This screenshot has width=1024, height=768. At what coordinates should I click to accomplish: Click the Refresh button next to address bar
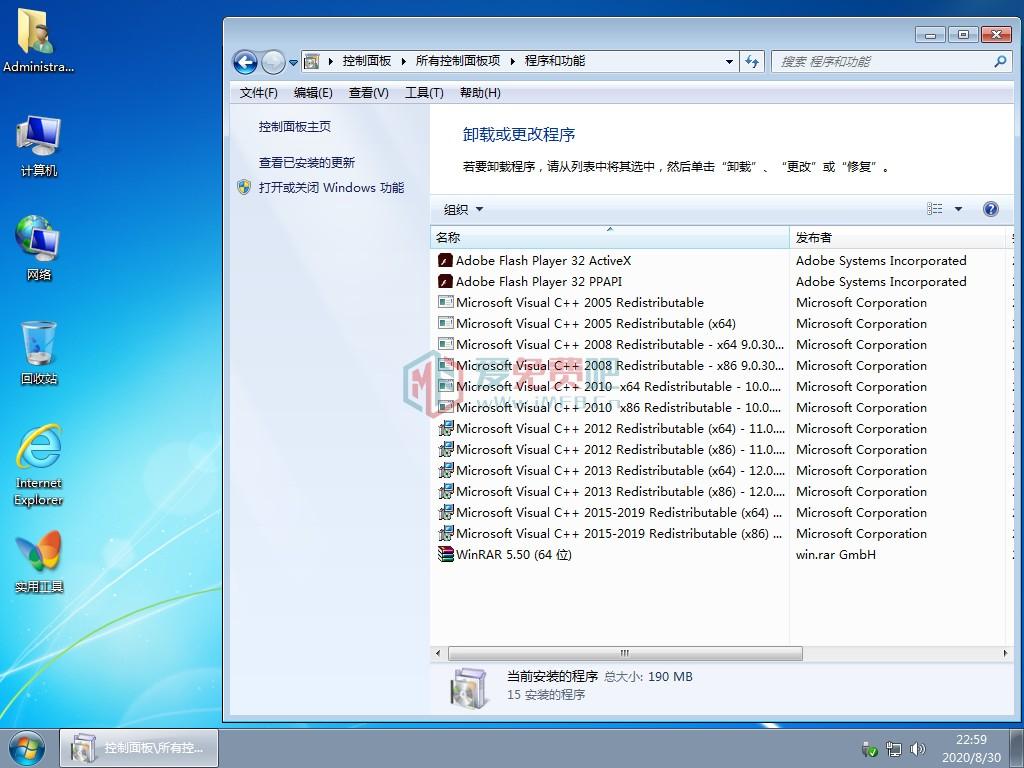[x=752, y=61]
